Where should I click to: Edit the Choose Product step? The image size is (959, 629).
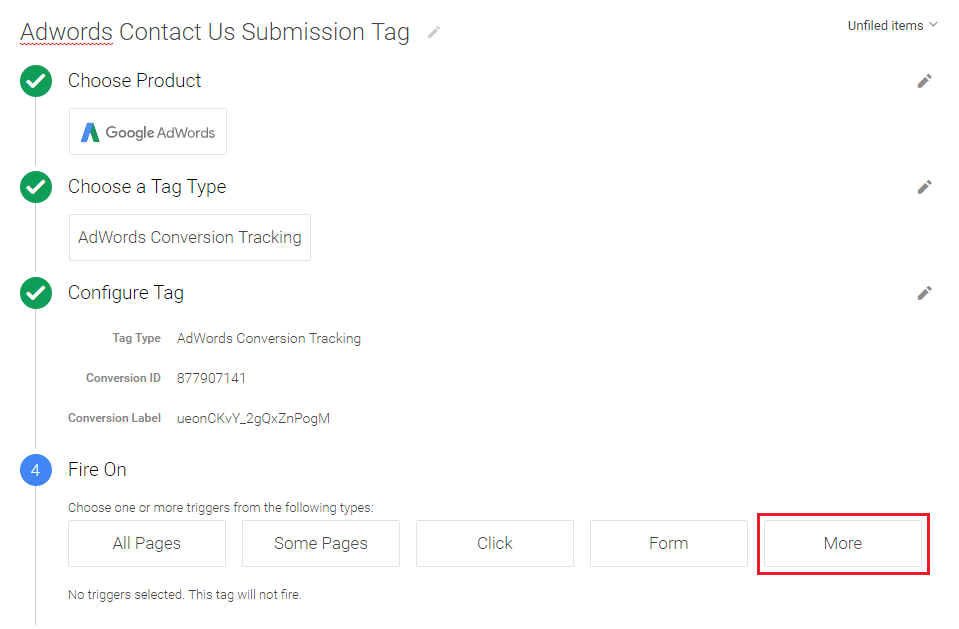click(x=924, y=81)
